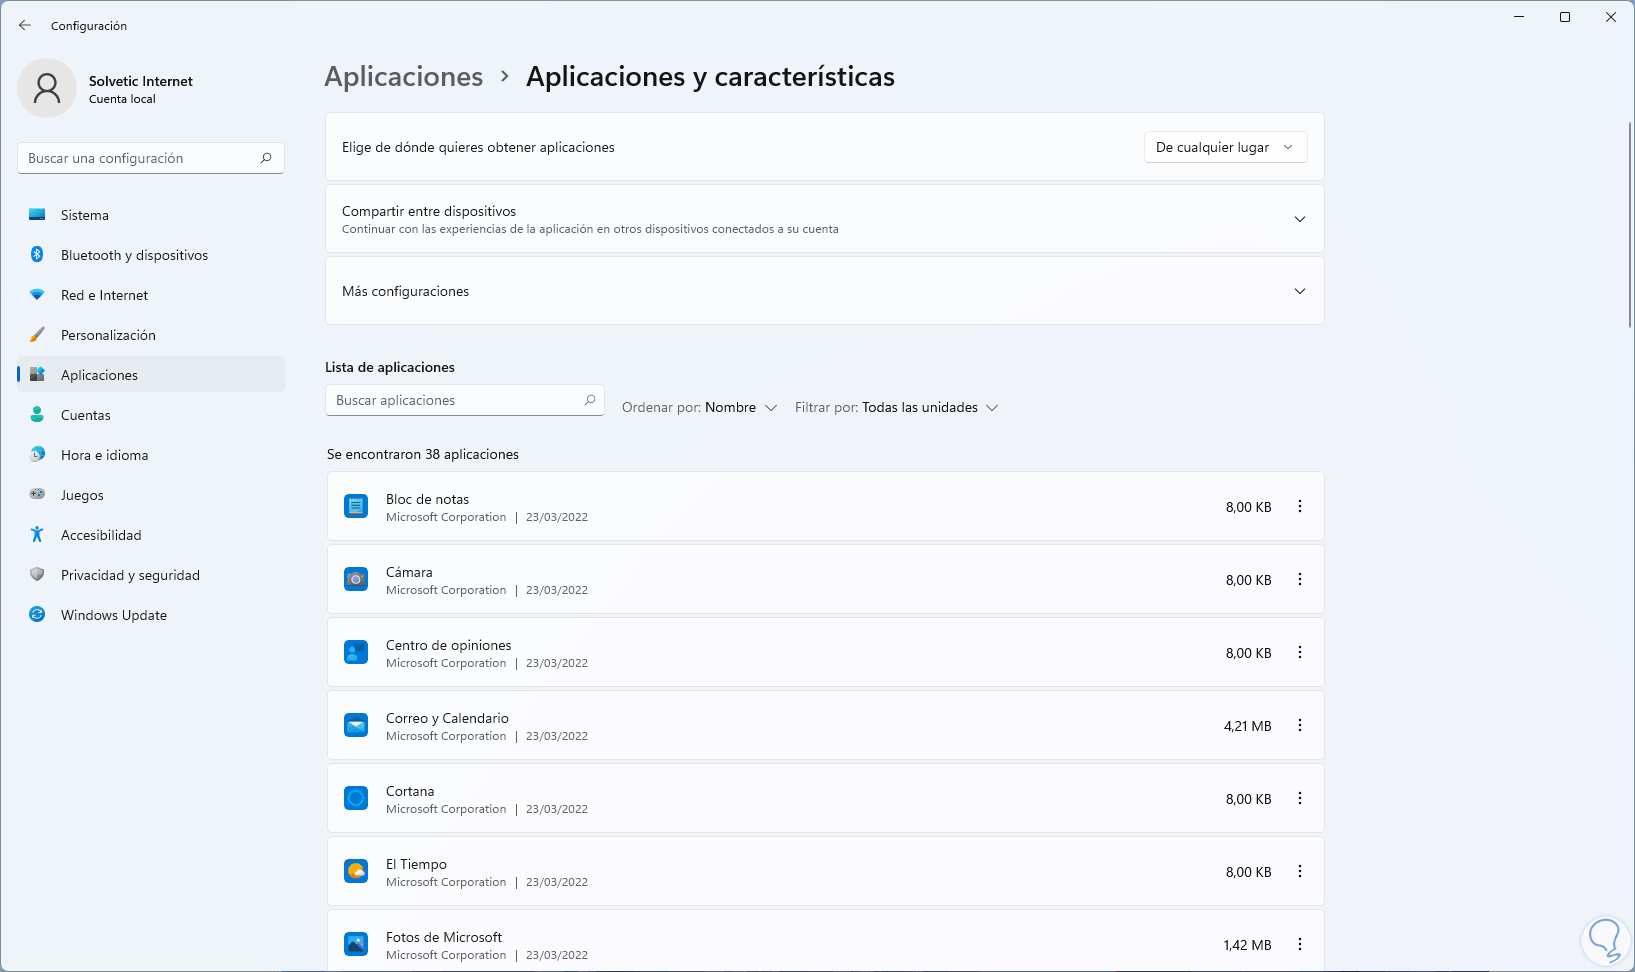Viewport: 1635px width, 972px height.
Task: Click the Buscar aplicaciones search field
Action: (457, 400)
